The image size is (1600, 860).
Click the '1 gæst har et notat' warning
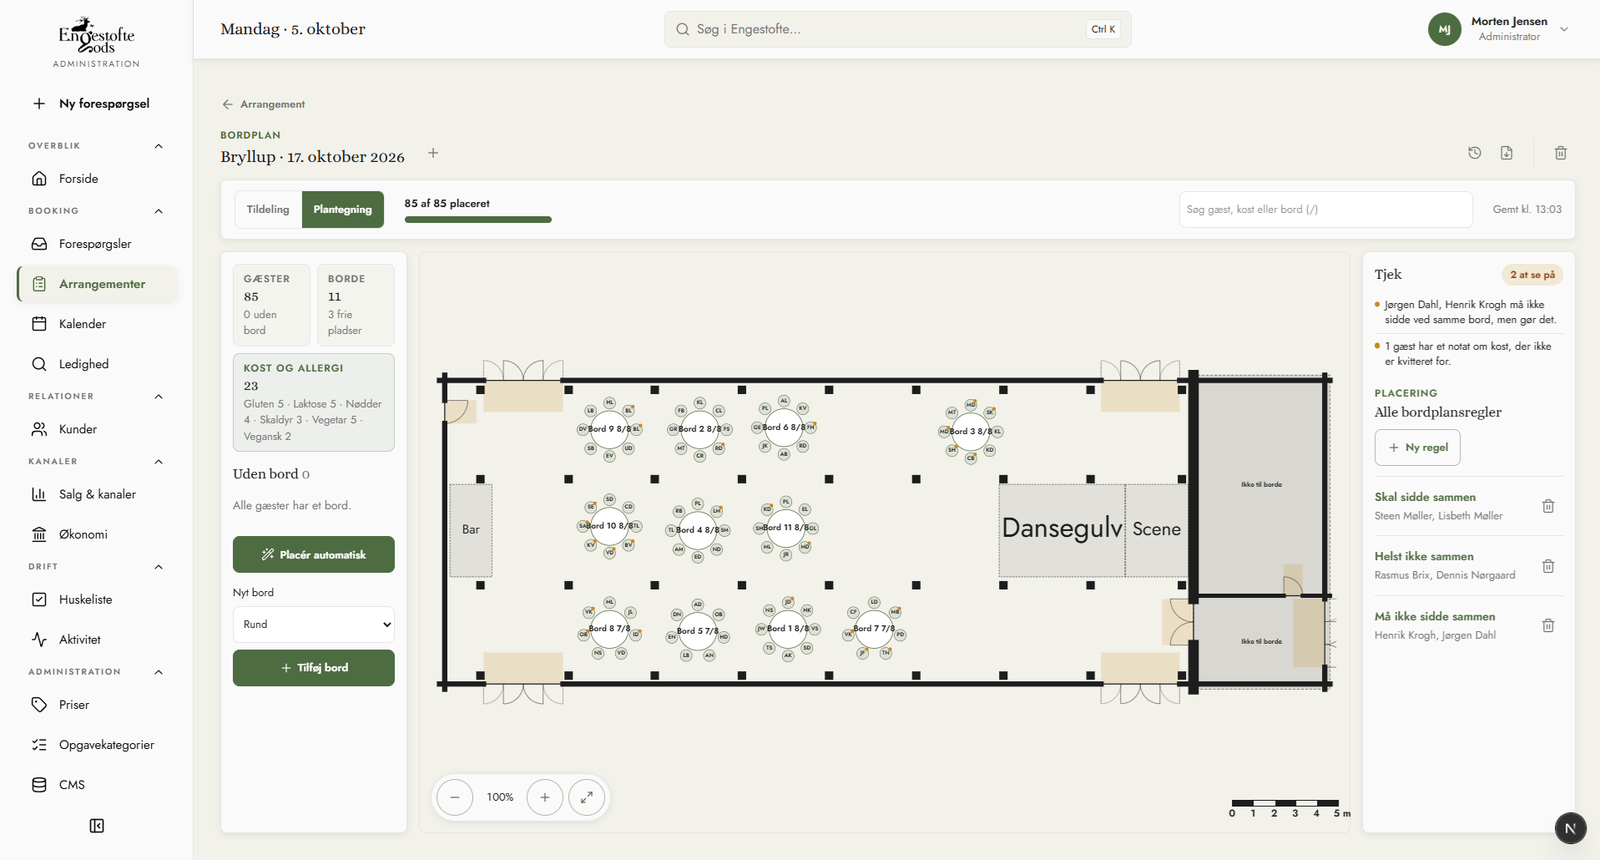1468,354
